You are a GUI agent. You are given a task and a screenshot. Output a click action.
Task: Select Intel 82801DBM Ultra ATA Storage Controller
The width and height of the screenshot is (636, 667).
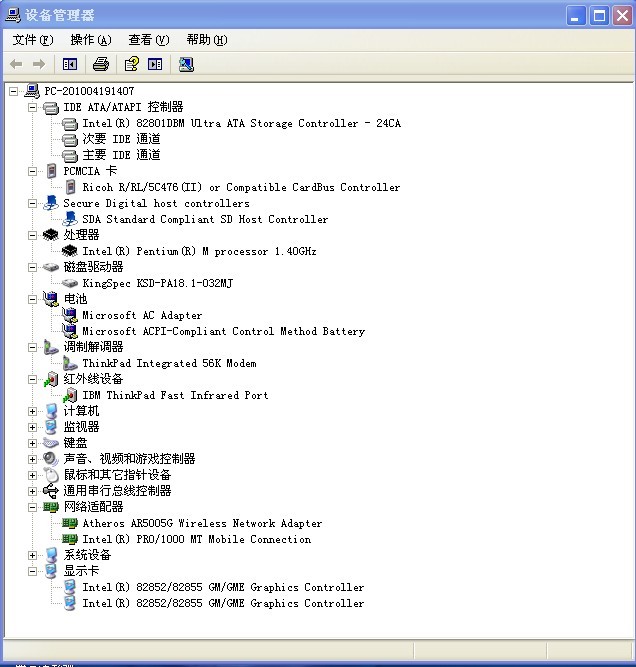pos(241,123)
